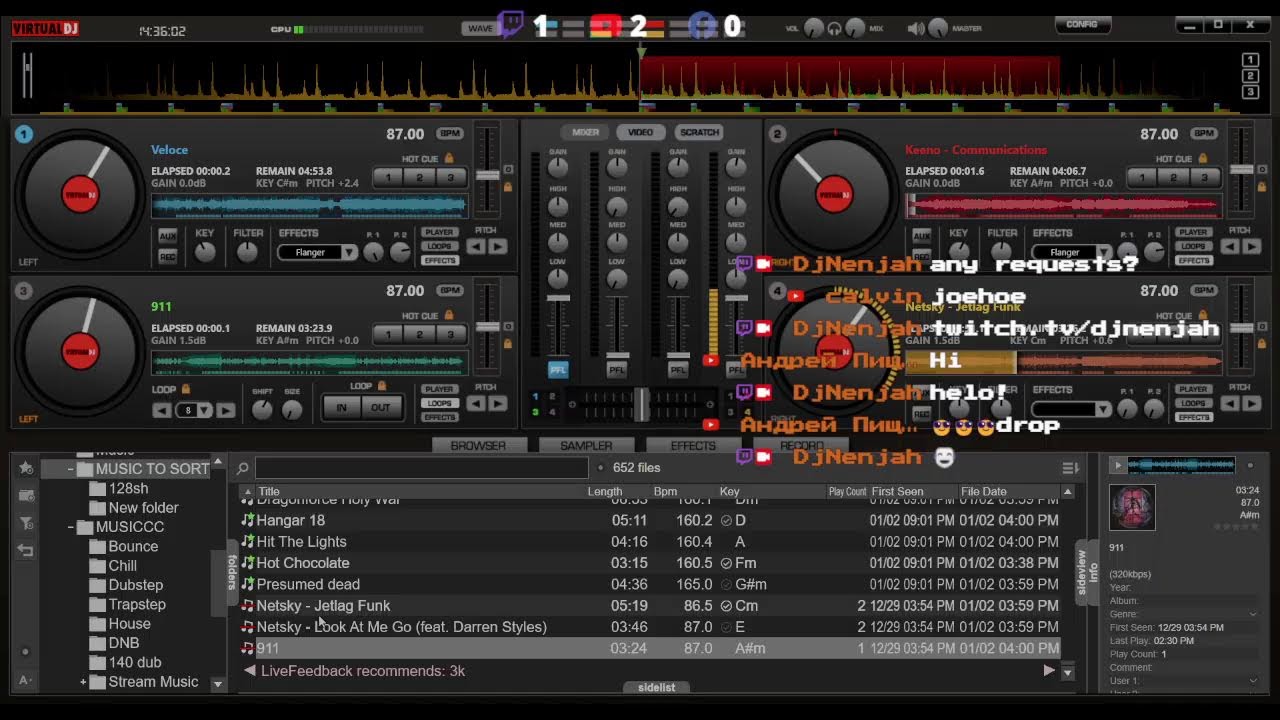The height and width of the screenshot is (720, 1280).
Task: Toggle PFL on the second mixer channel
Action: point(617,370)
